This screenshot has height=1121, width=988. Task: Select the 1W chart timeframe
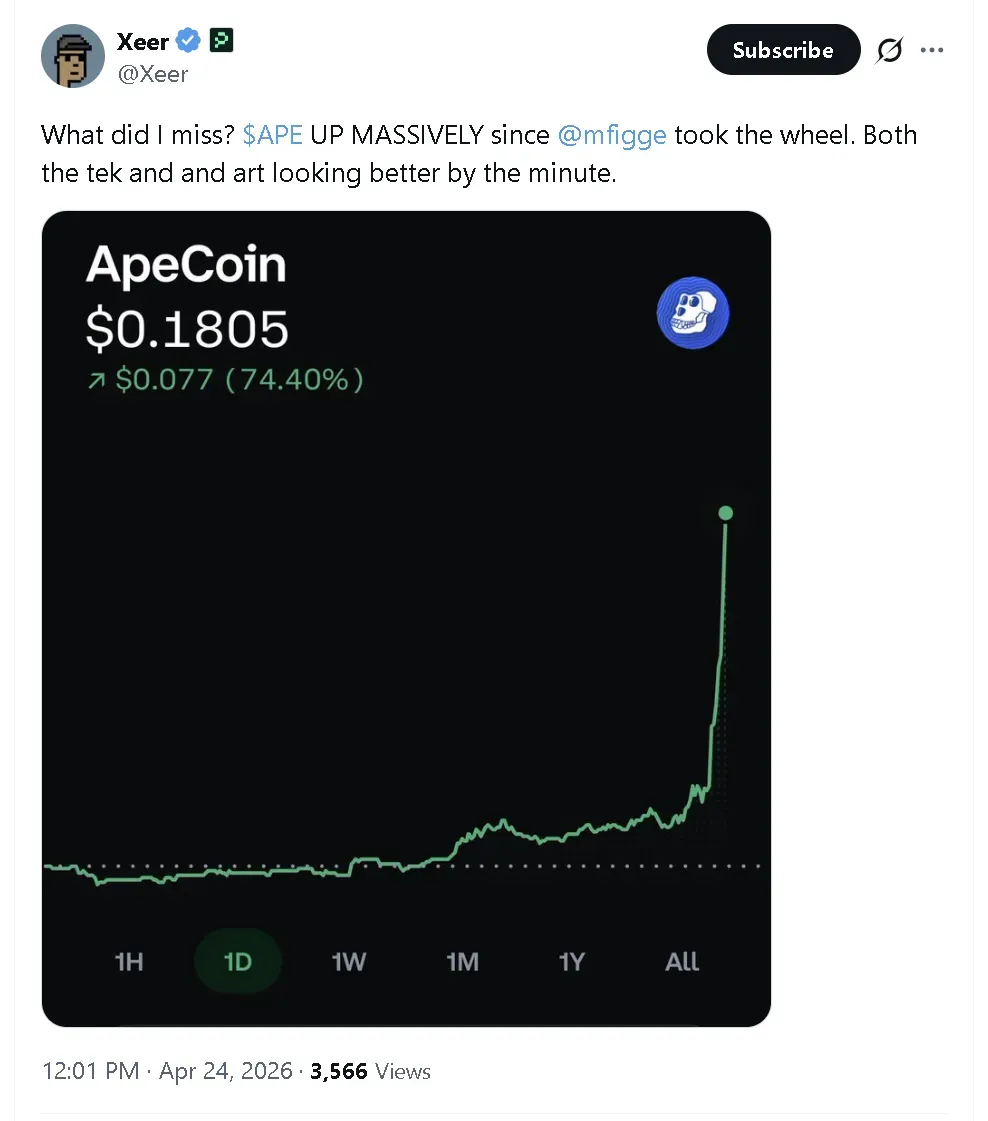347,961
